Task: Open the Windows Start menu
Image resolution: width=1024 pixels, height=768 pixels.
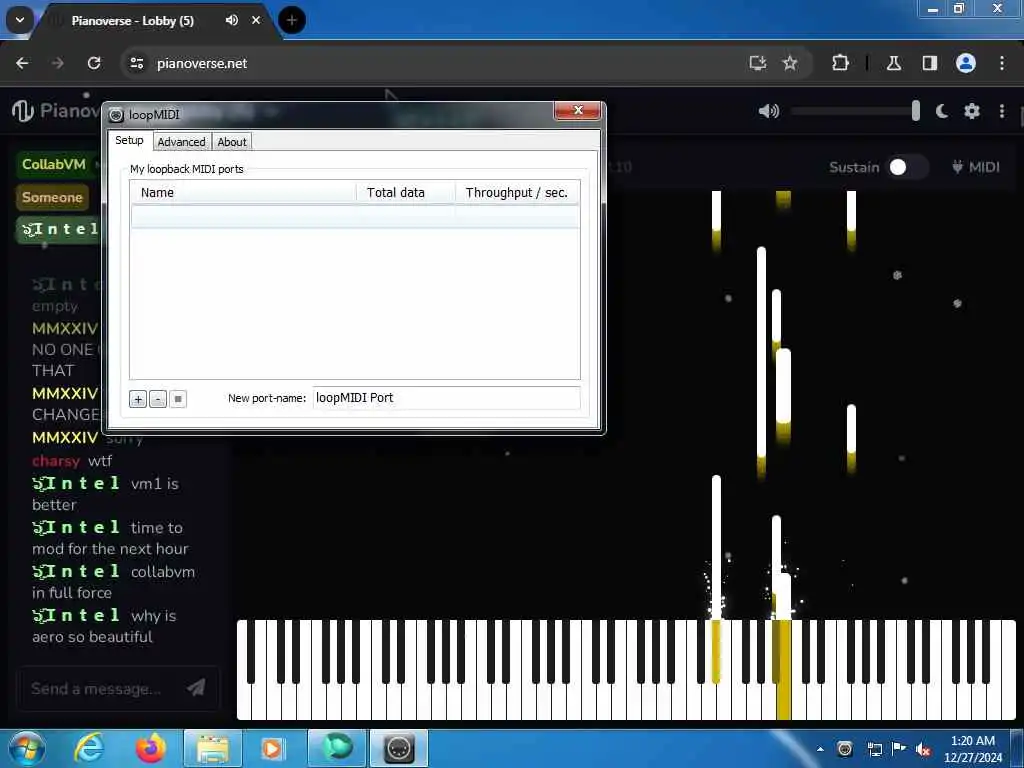Action: click(27, 748)
